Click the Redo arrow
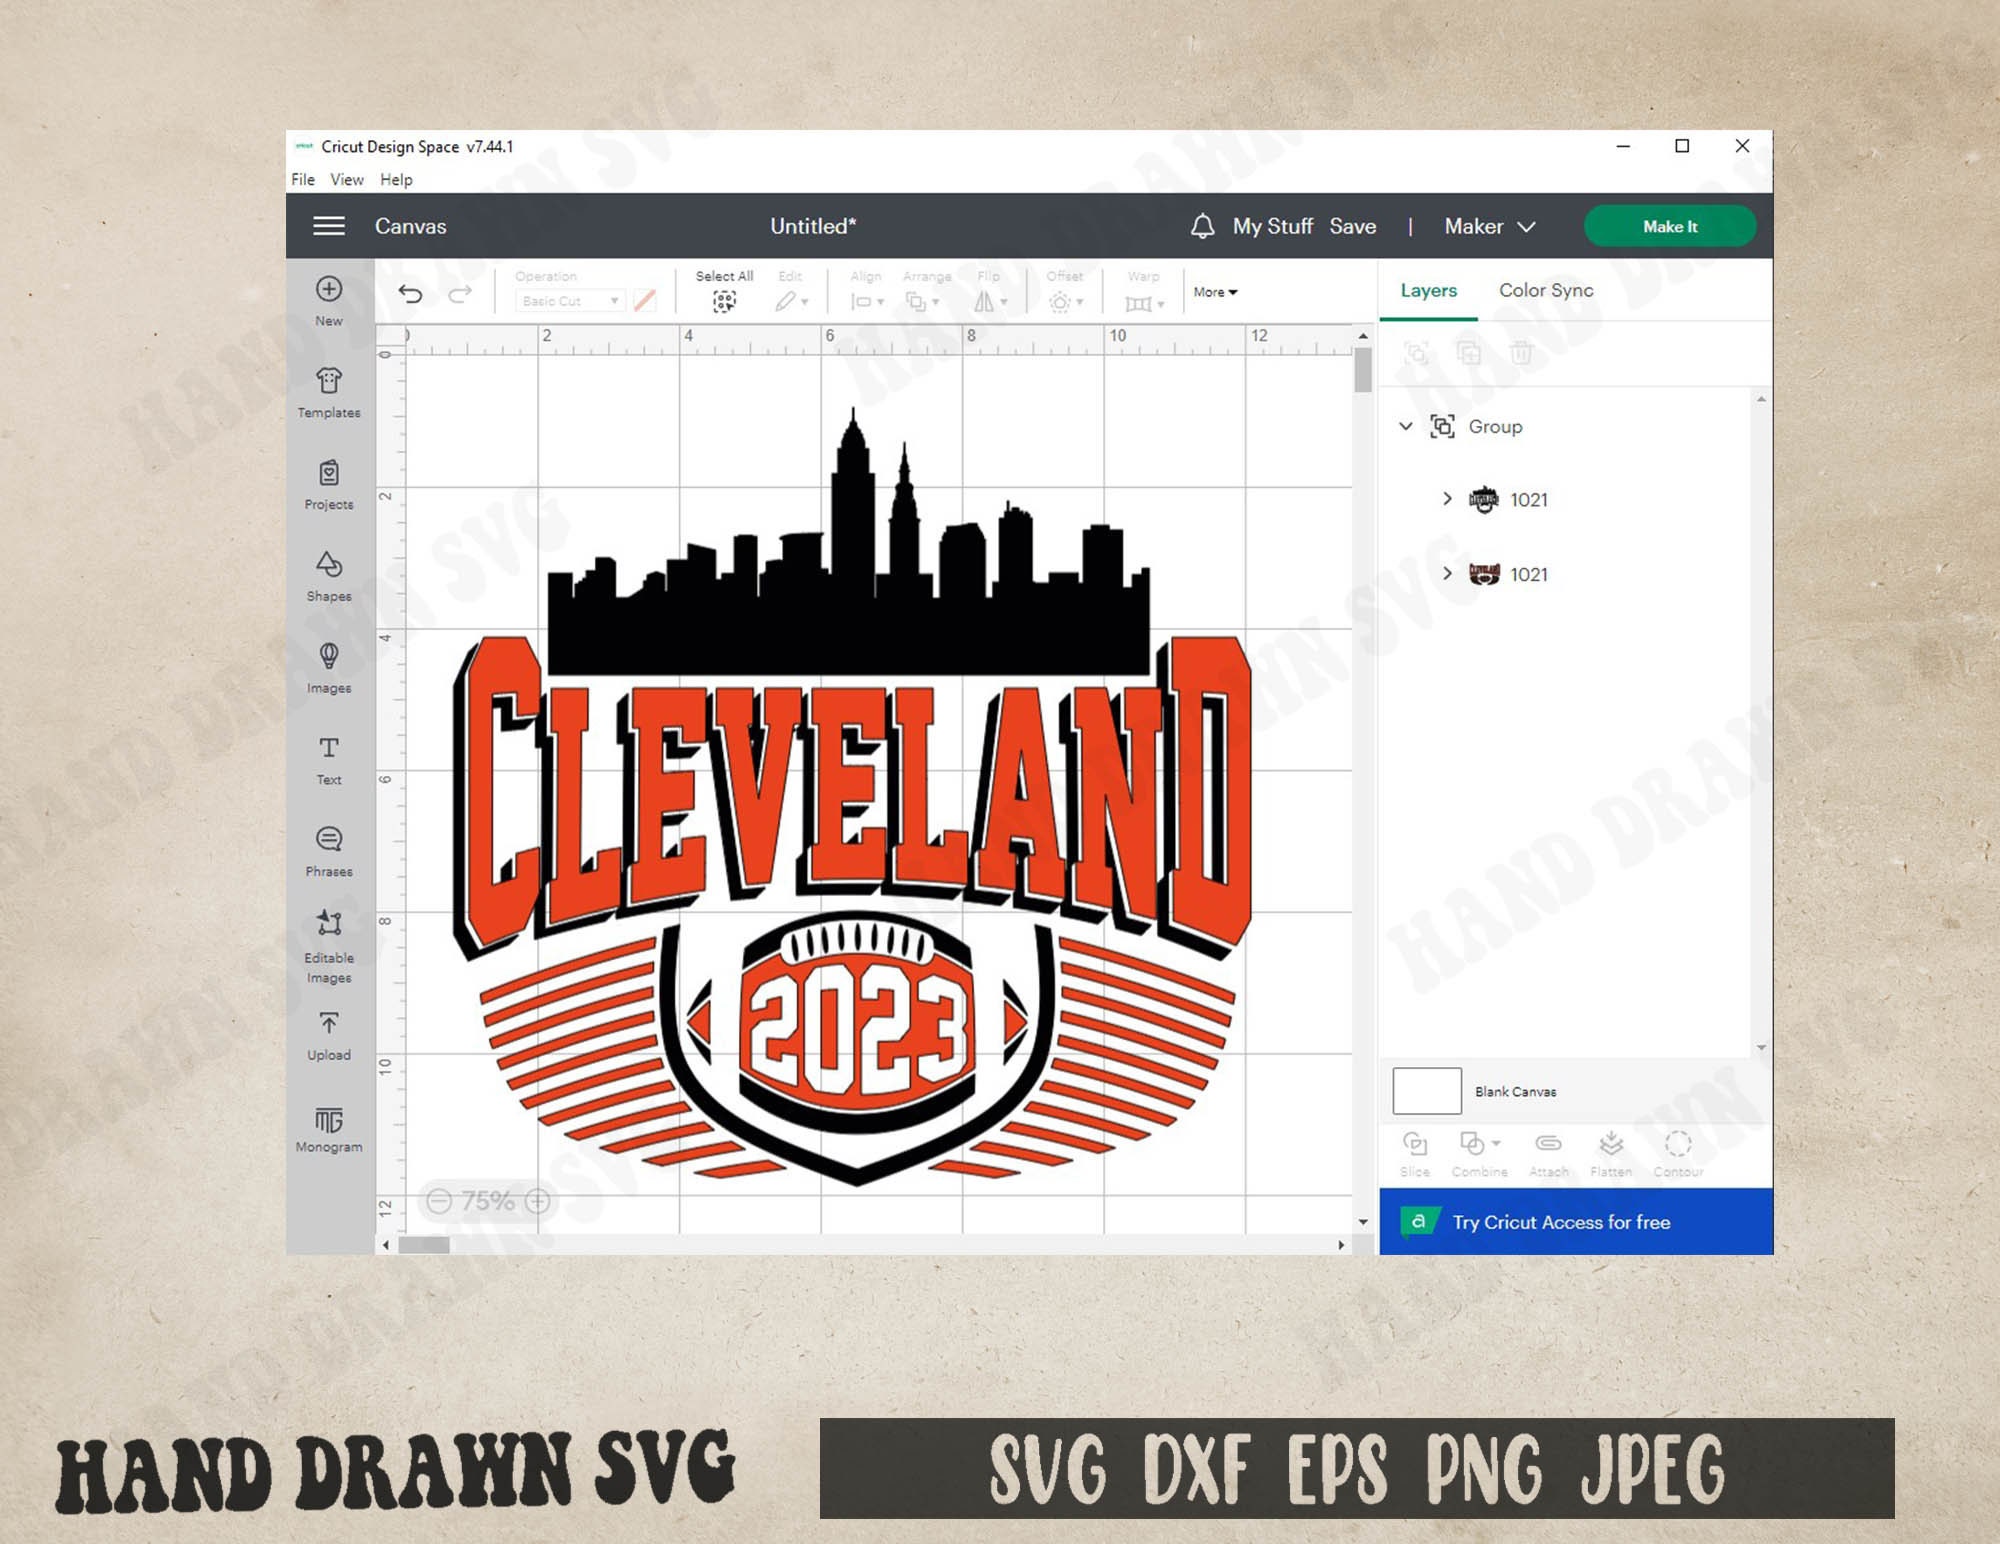The height and width of the screenshot is (1544, 2000). (460, 293)
